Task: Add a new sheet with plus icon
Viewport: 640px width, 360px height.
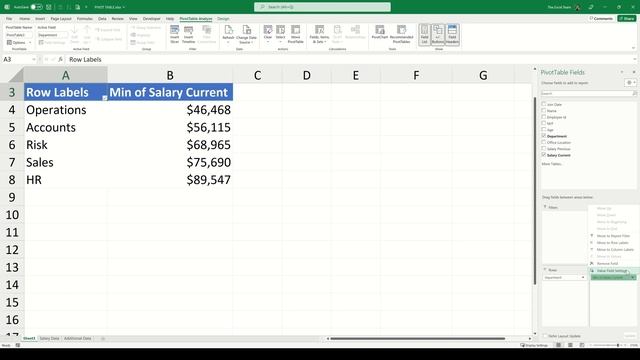Action: click(x=103, y=338)
